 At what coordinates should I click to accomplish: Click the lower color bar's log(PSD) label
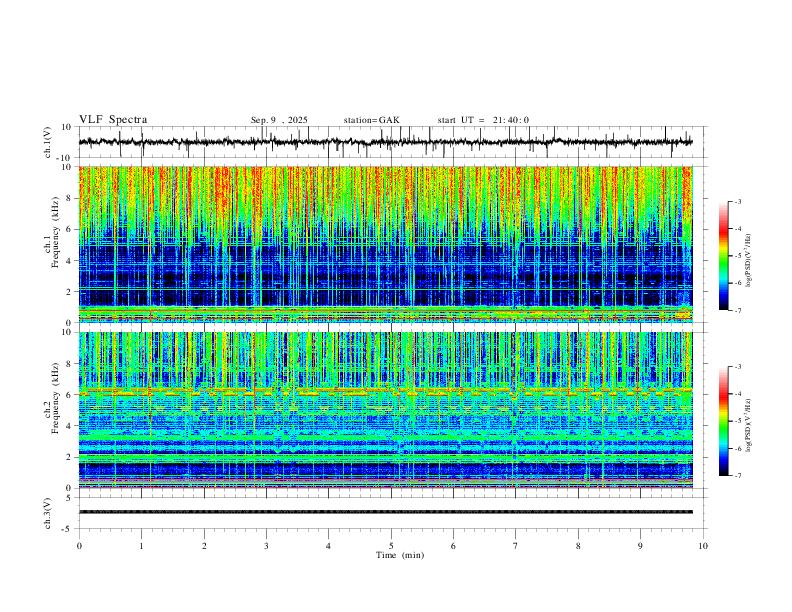(748, 425)
